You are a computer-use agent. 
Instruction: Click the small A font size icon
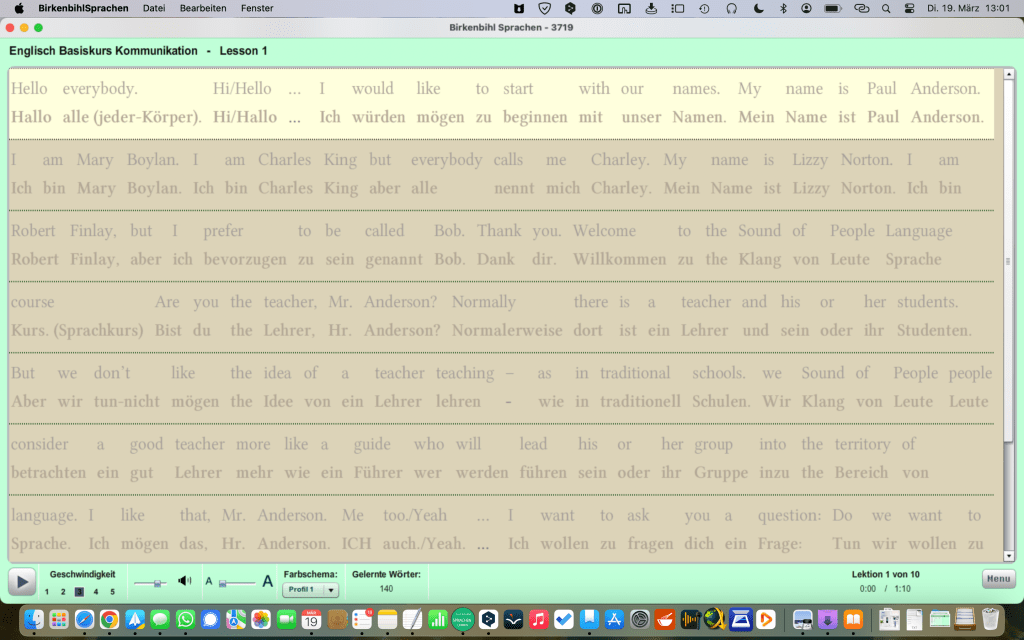pos(209,581)
